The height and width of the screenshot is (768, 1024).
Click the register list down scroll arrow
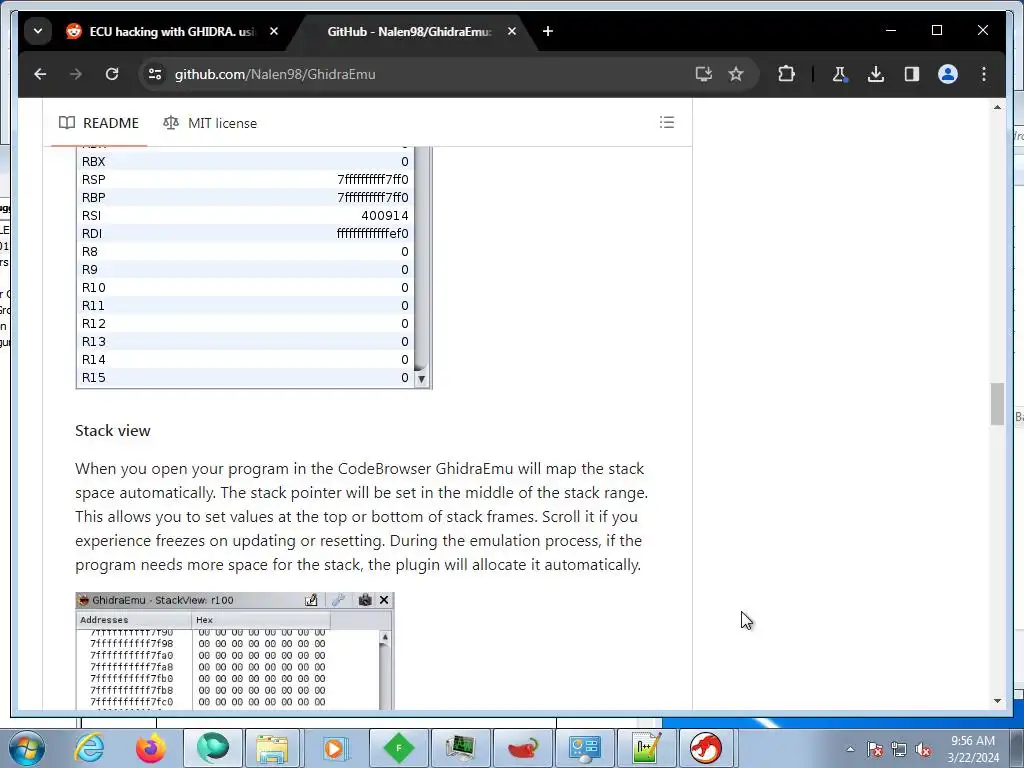click(x=421, y=379)
